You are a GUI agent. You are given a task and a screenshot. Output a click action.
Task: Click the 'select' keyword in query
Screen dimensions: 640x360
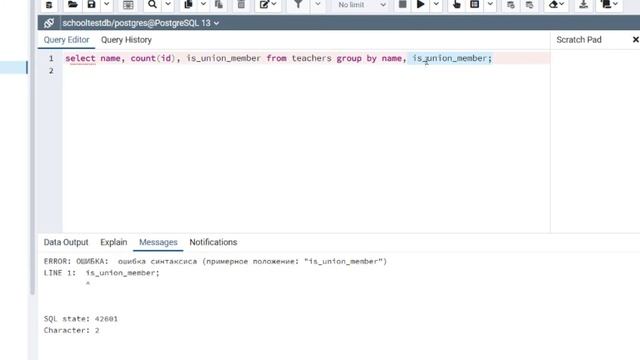80,58
